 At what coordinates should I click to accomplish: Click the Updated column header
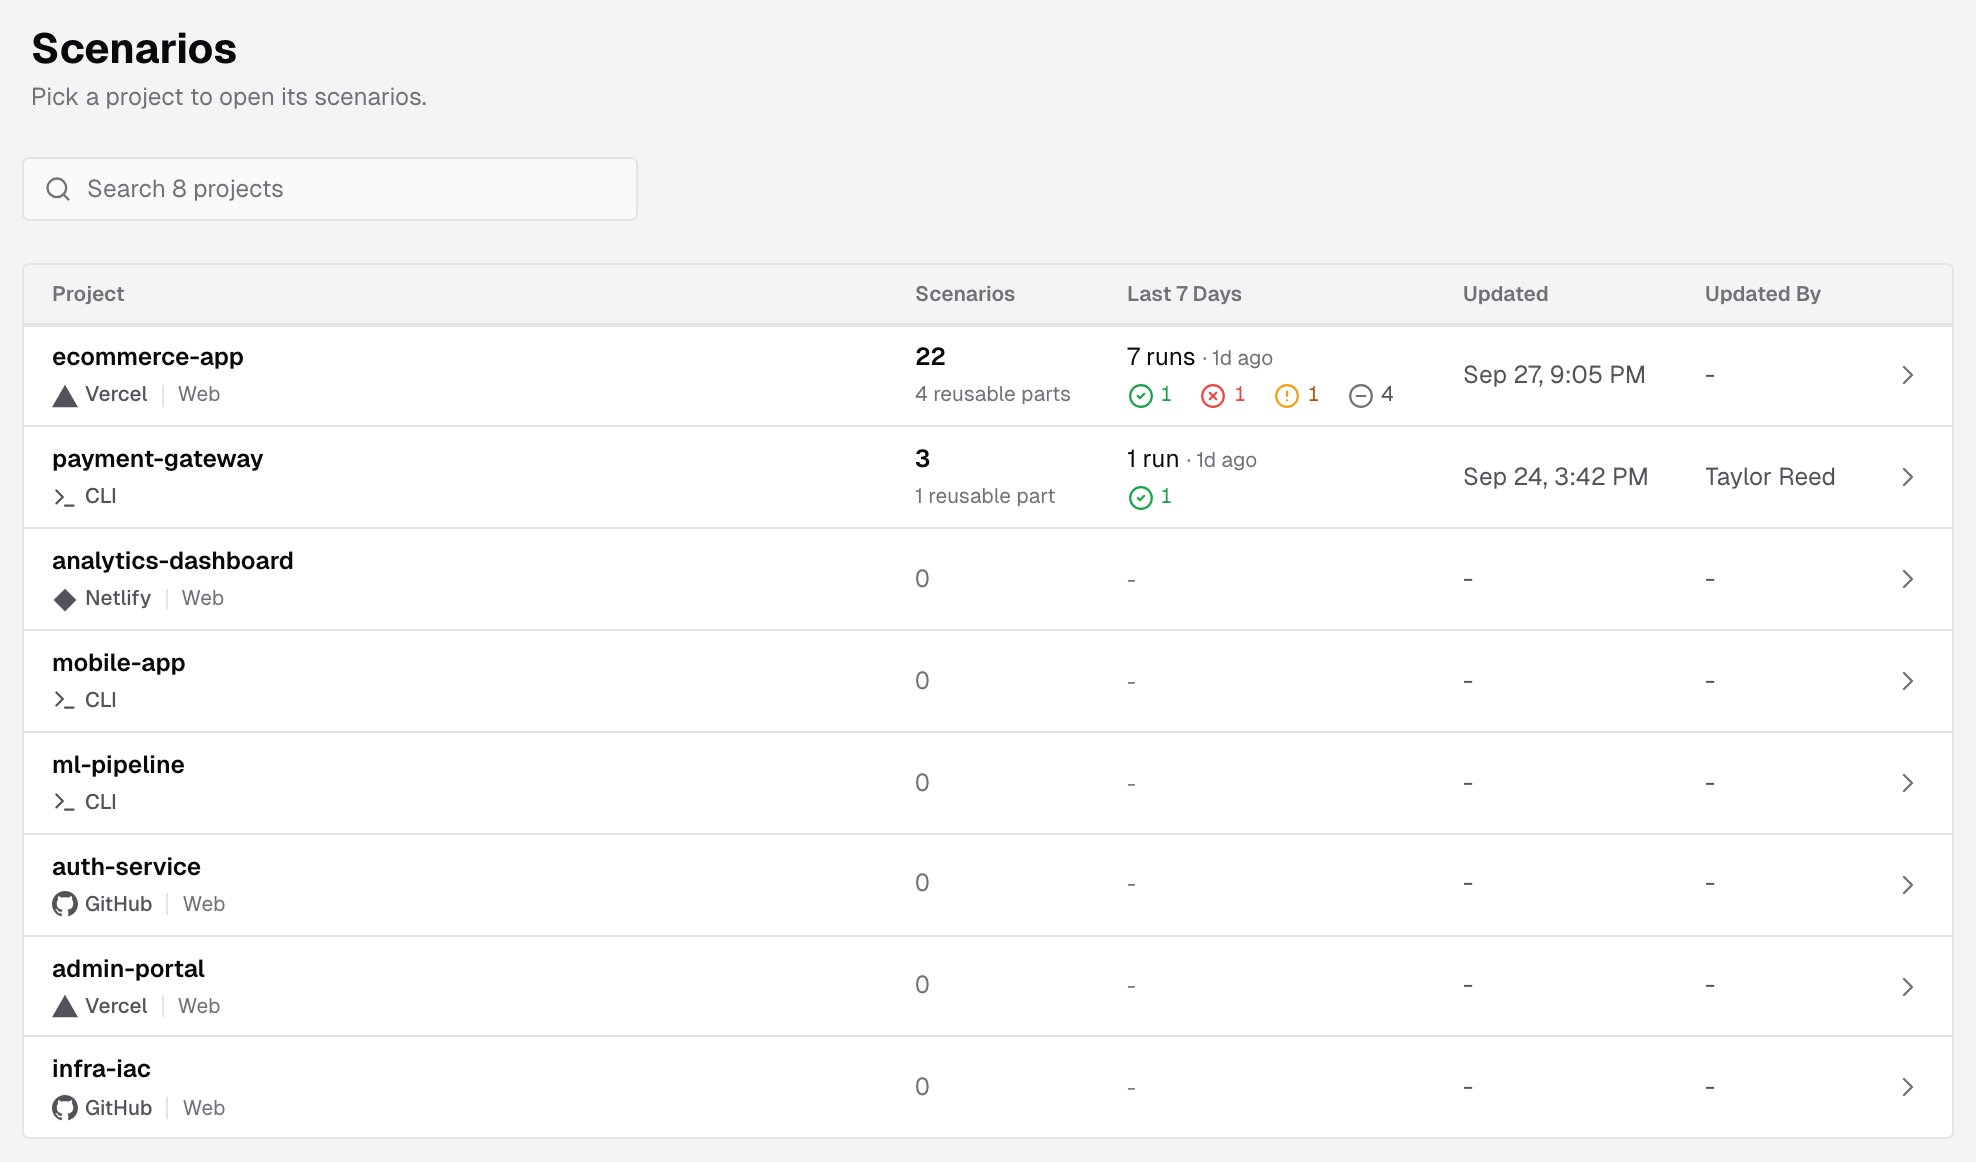pyautogui.click(x=1505, y=294)
